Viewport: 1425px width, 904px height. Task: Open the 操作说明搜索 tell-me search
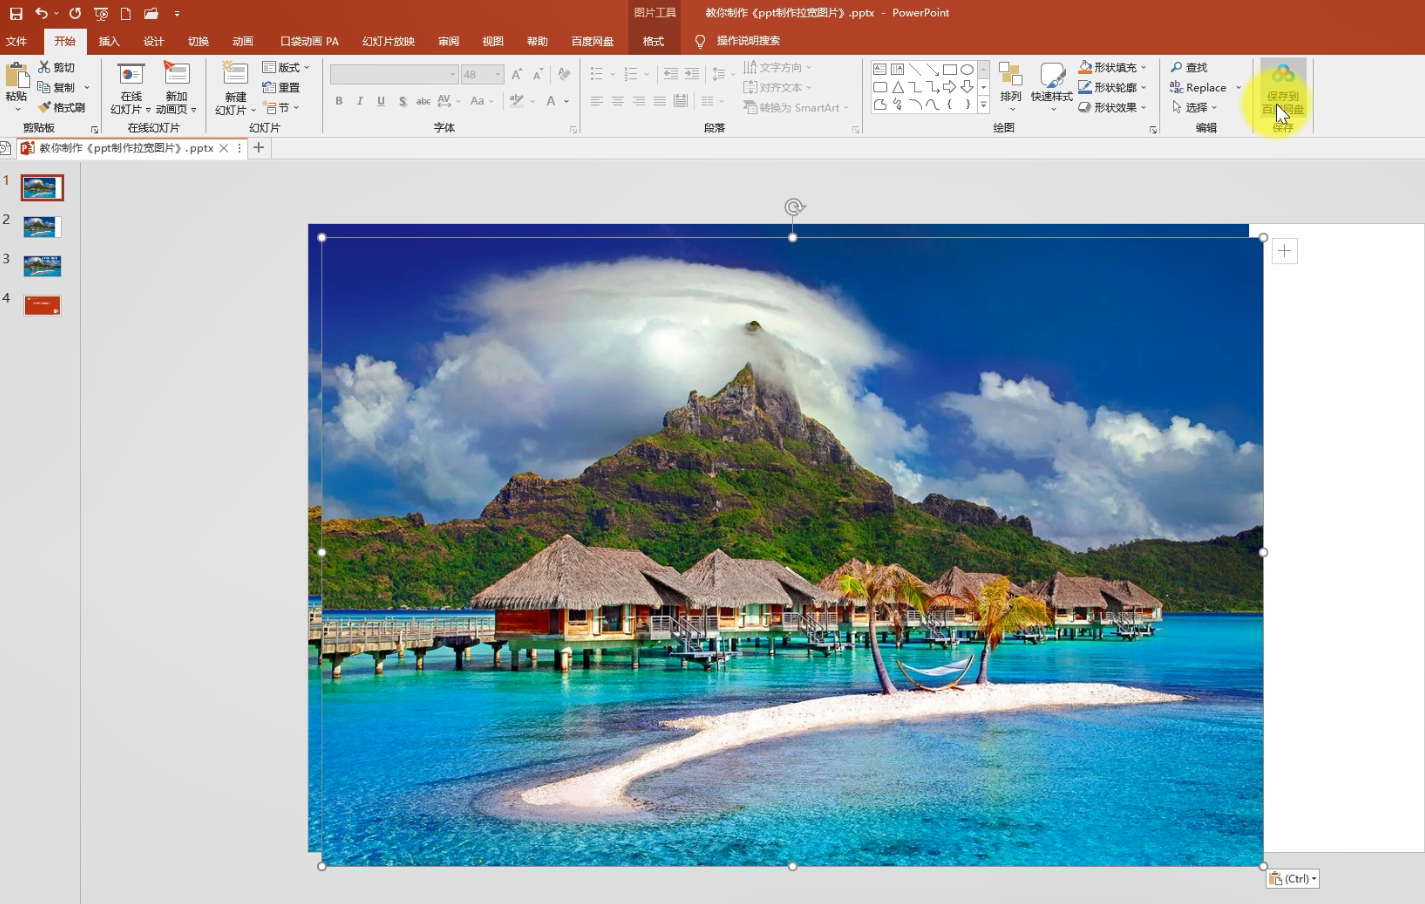[748, 41]
